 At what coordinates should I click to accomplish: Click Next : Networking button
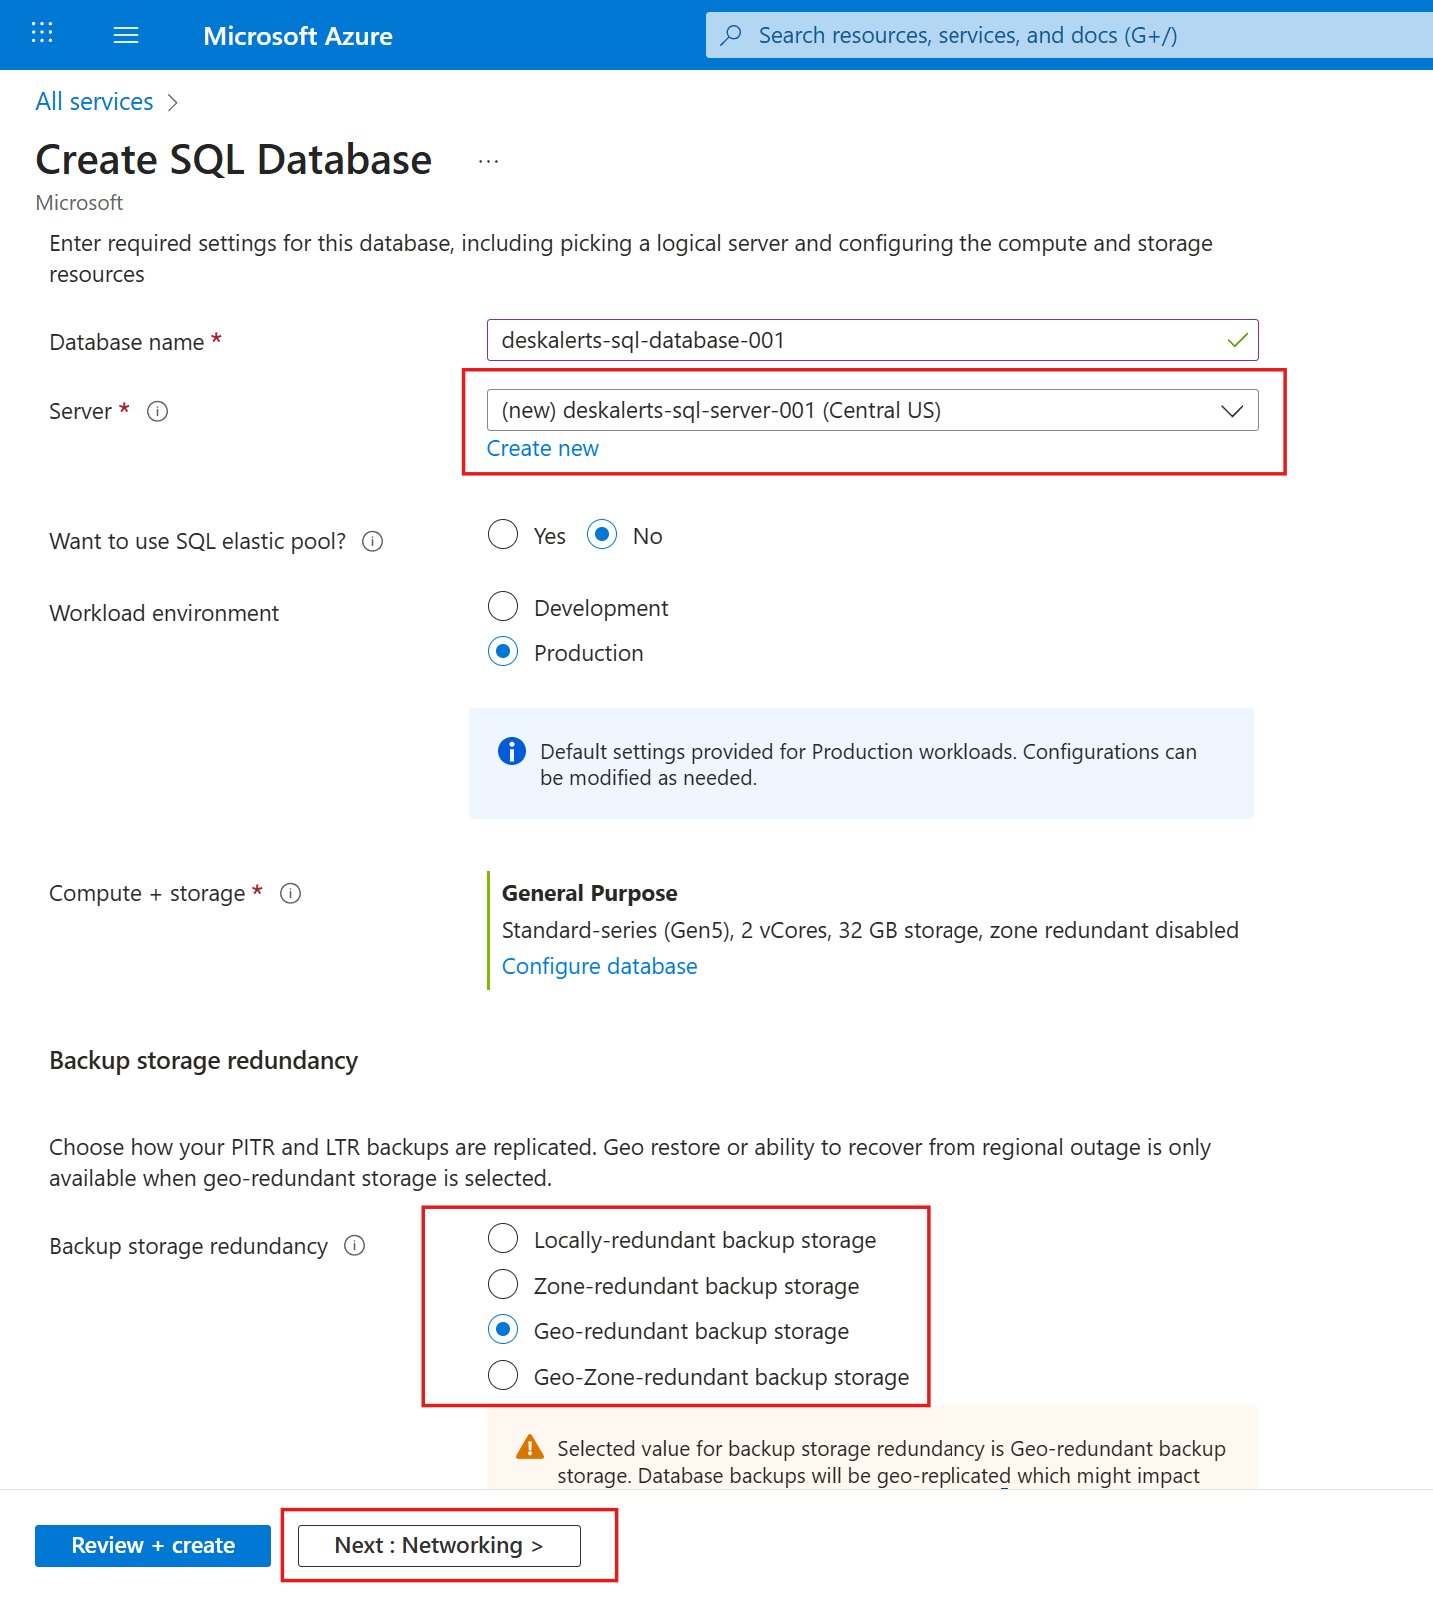(439, 1545)
